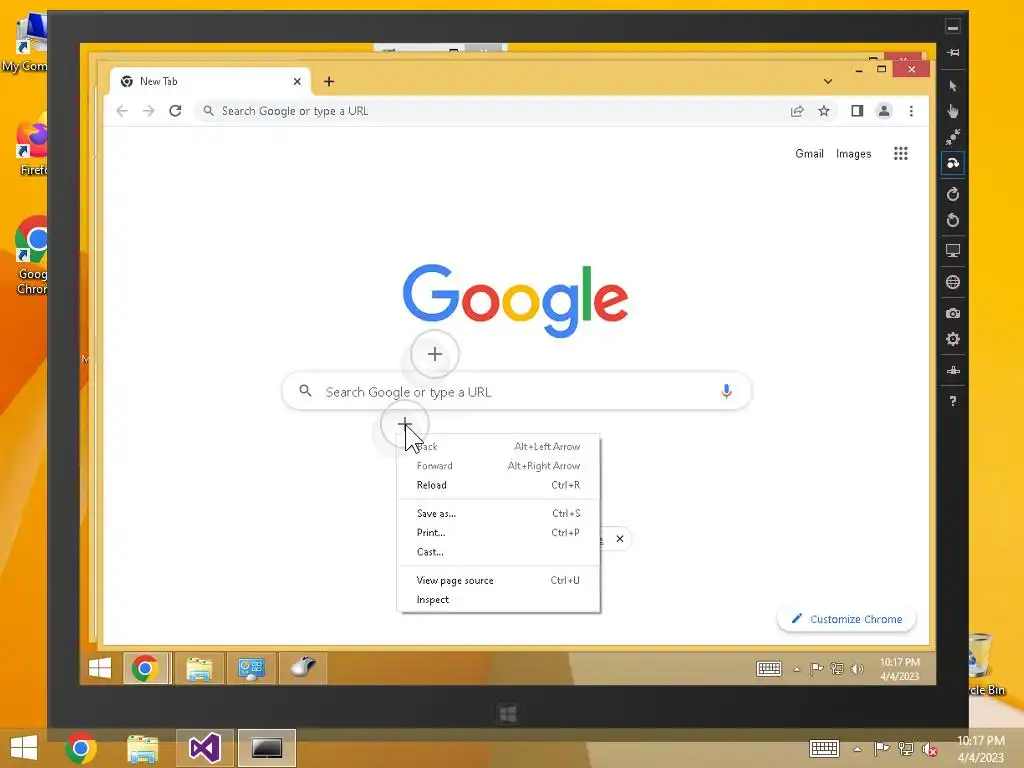Image resolution: width=1024 pixels, height=768 pixels.
Task: Select the single-touch hand mode in emulator sidebar
Action: [x=953, y=111]
